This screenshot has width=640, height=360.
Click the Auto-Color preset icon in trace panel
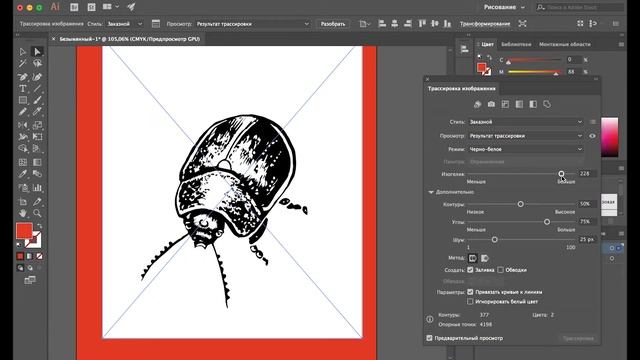477,104
